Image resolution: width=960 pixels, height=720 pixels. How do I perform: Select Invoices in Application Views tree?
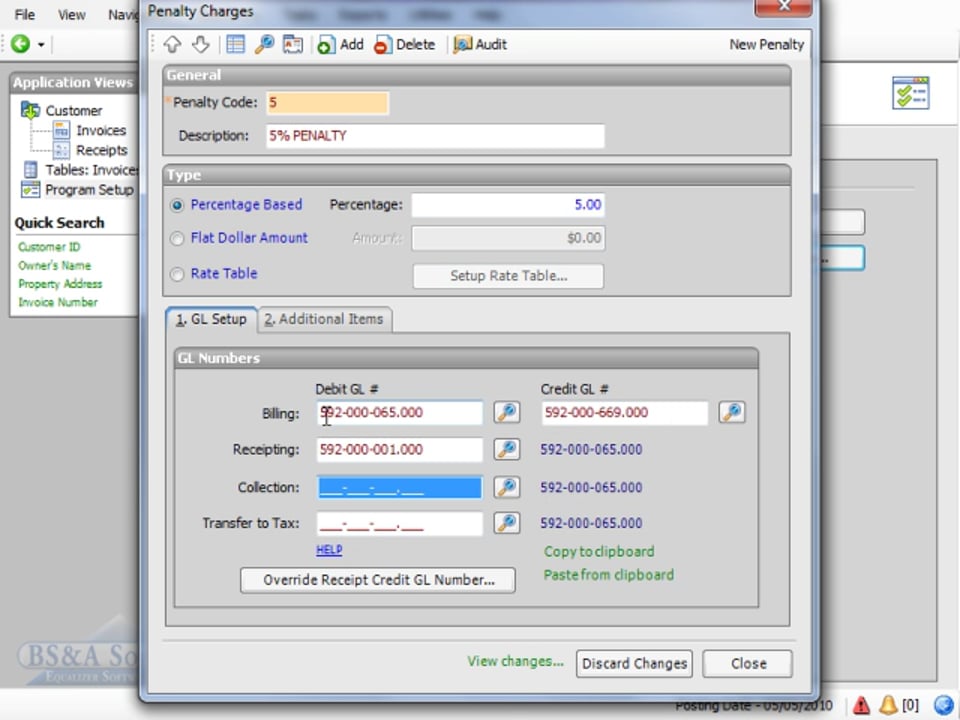coord(100,130)
